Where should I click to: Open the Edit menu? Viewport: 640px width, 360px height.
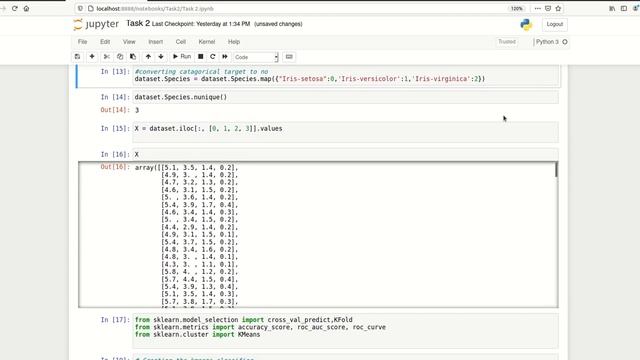point(105,42)
